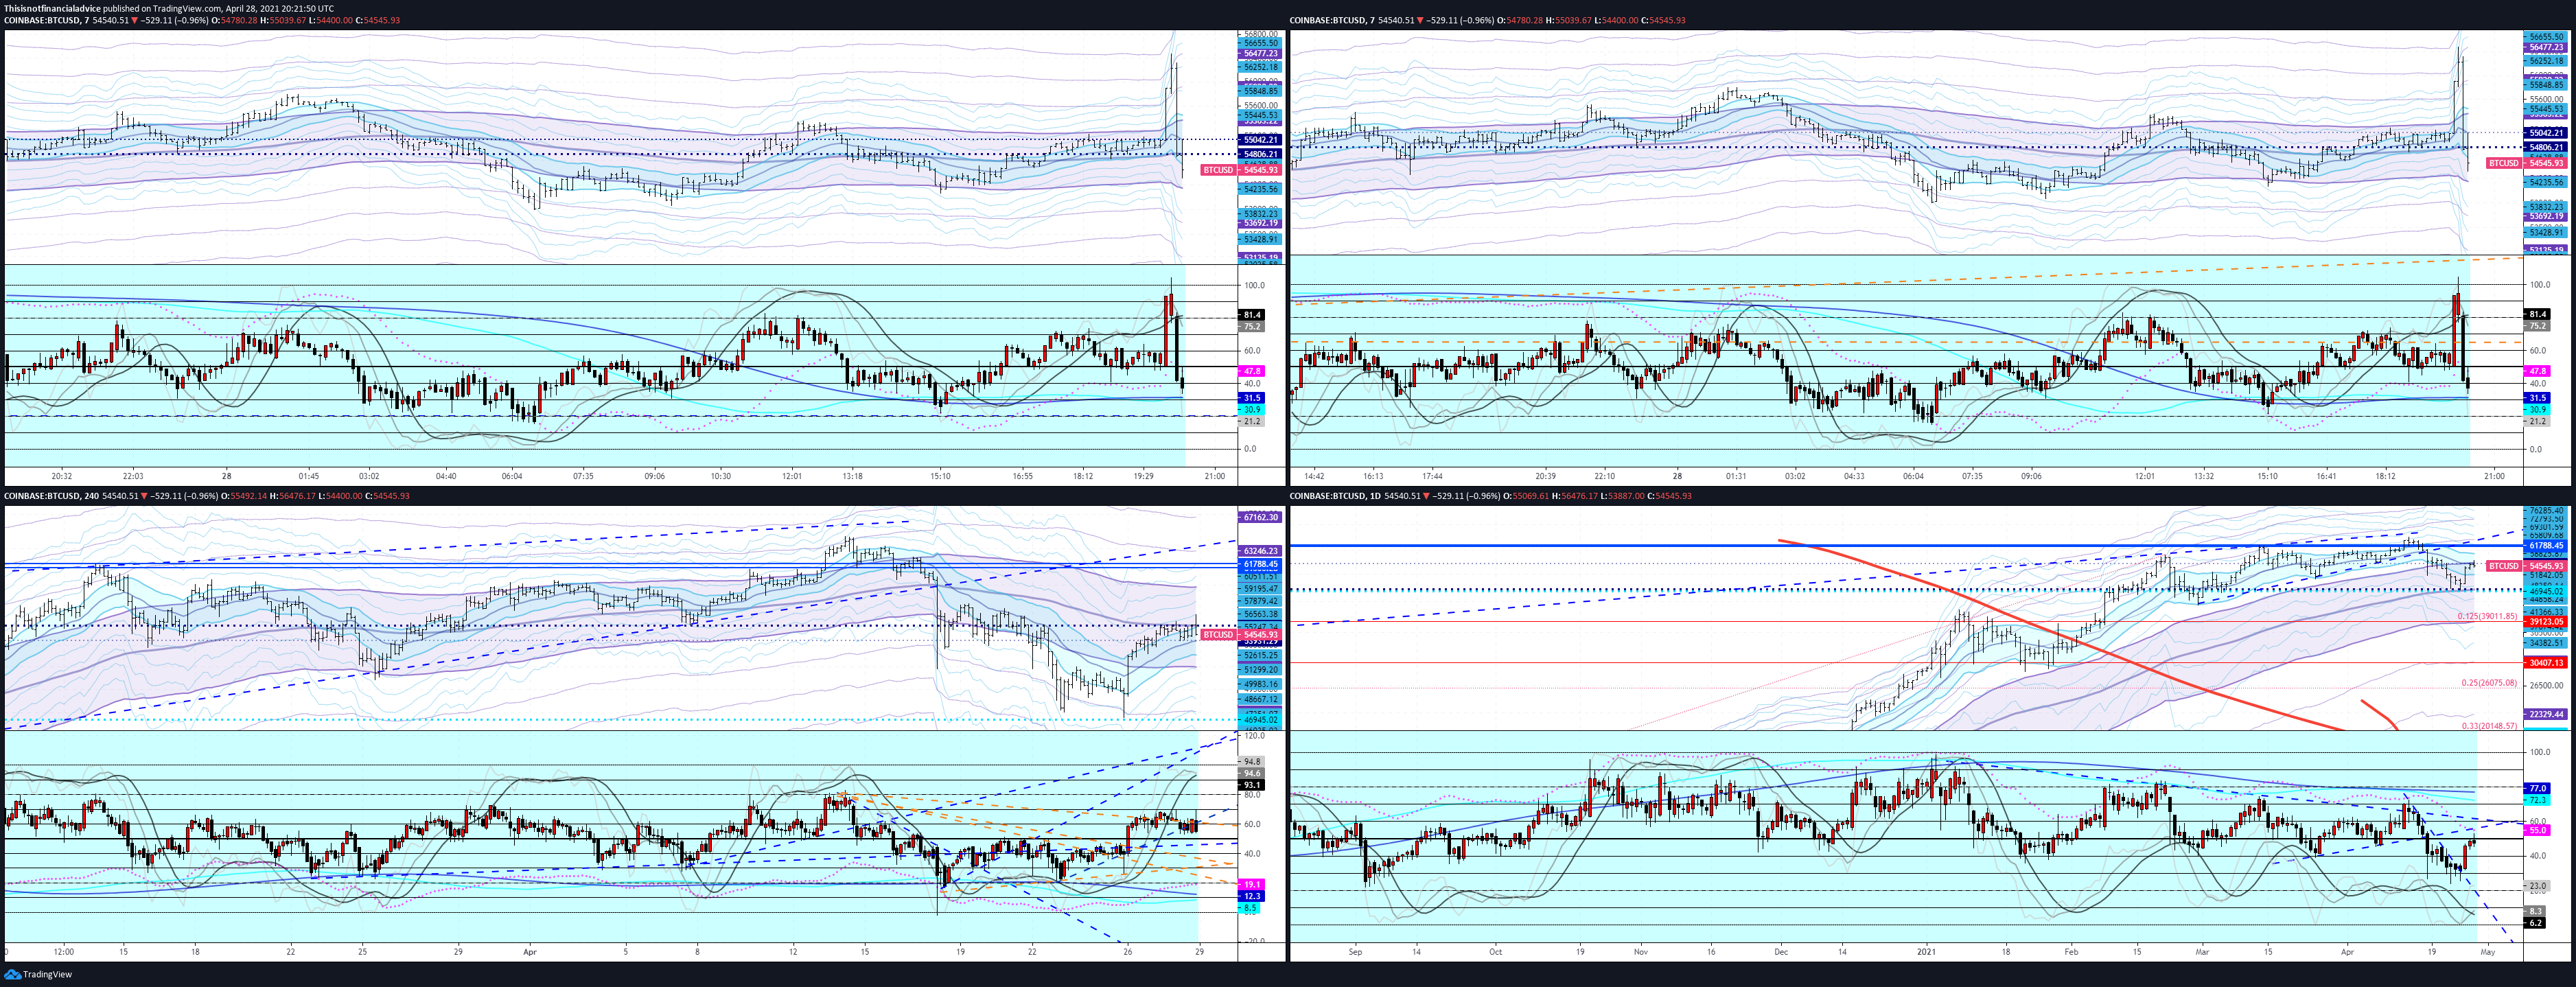This screenshot has height=987, width=2576.
Task: Click the blue 12.3 indicator value
Action: click(1252, 896)
